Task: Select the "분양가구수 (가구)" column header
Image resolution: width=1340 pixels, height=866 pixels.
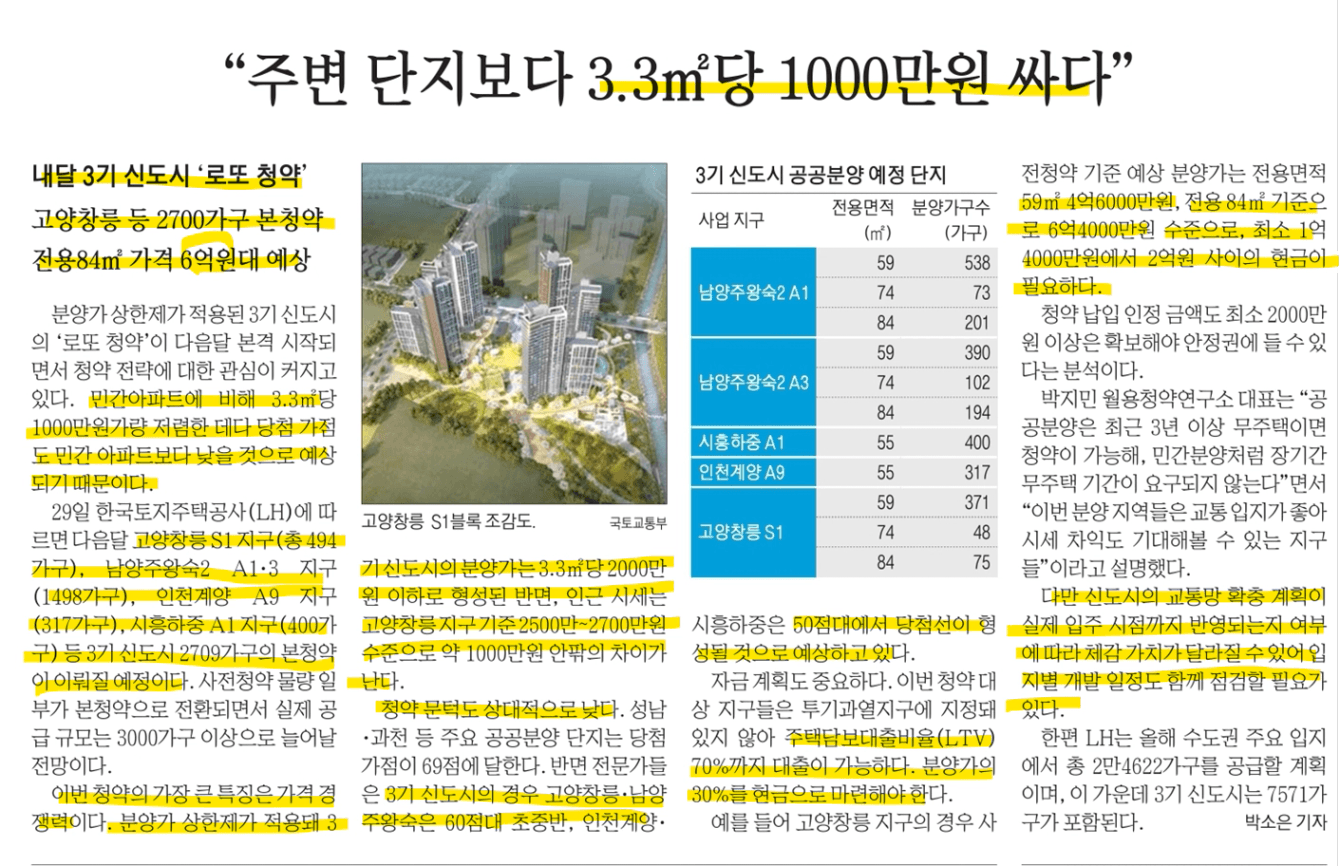Action: tap(950, 220)
